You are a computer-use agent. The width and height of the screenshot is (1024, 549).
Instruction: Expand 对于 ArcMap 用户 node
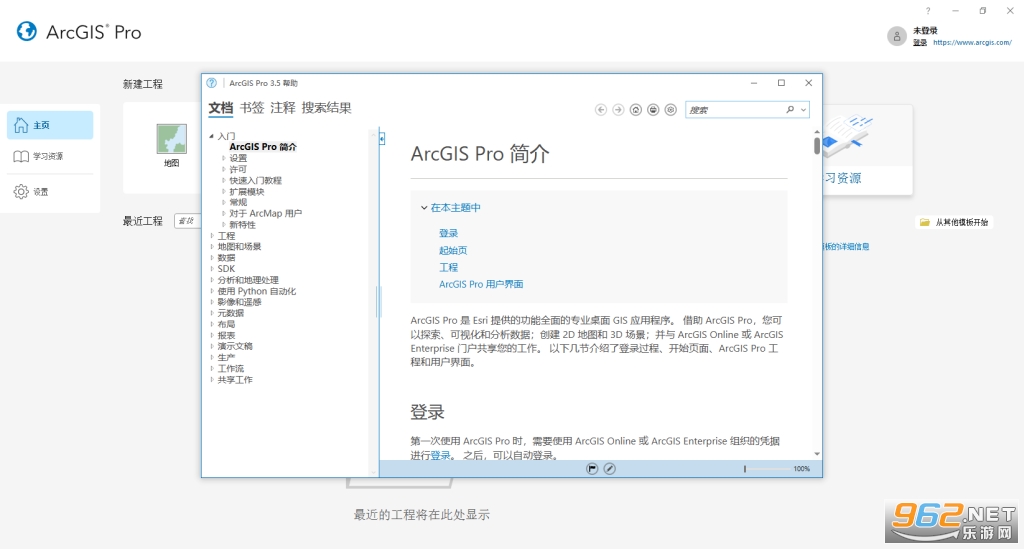pos(223,213)
